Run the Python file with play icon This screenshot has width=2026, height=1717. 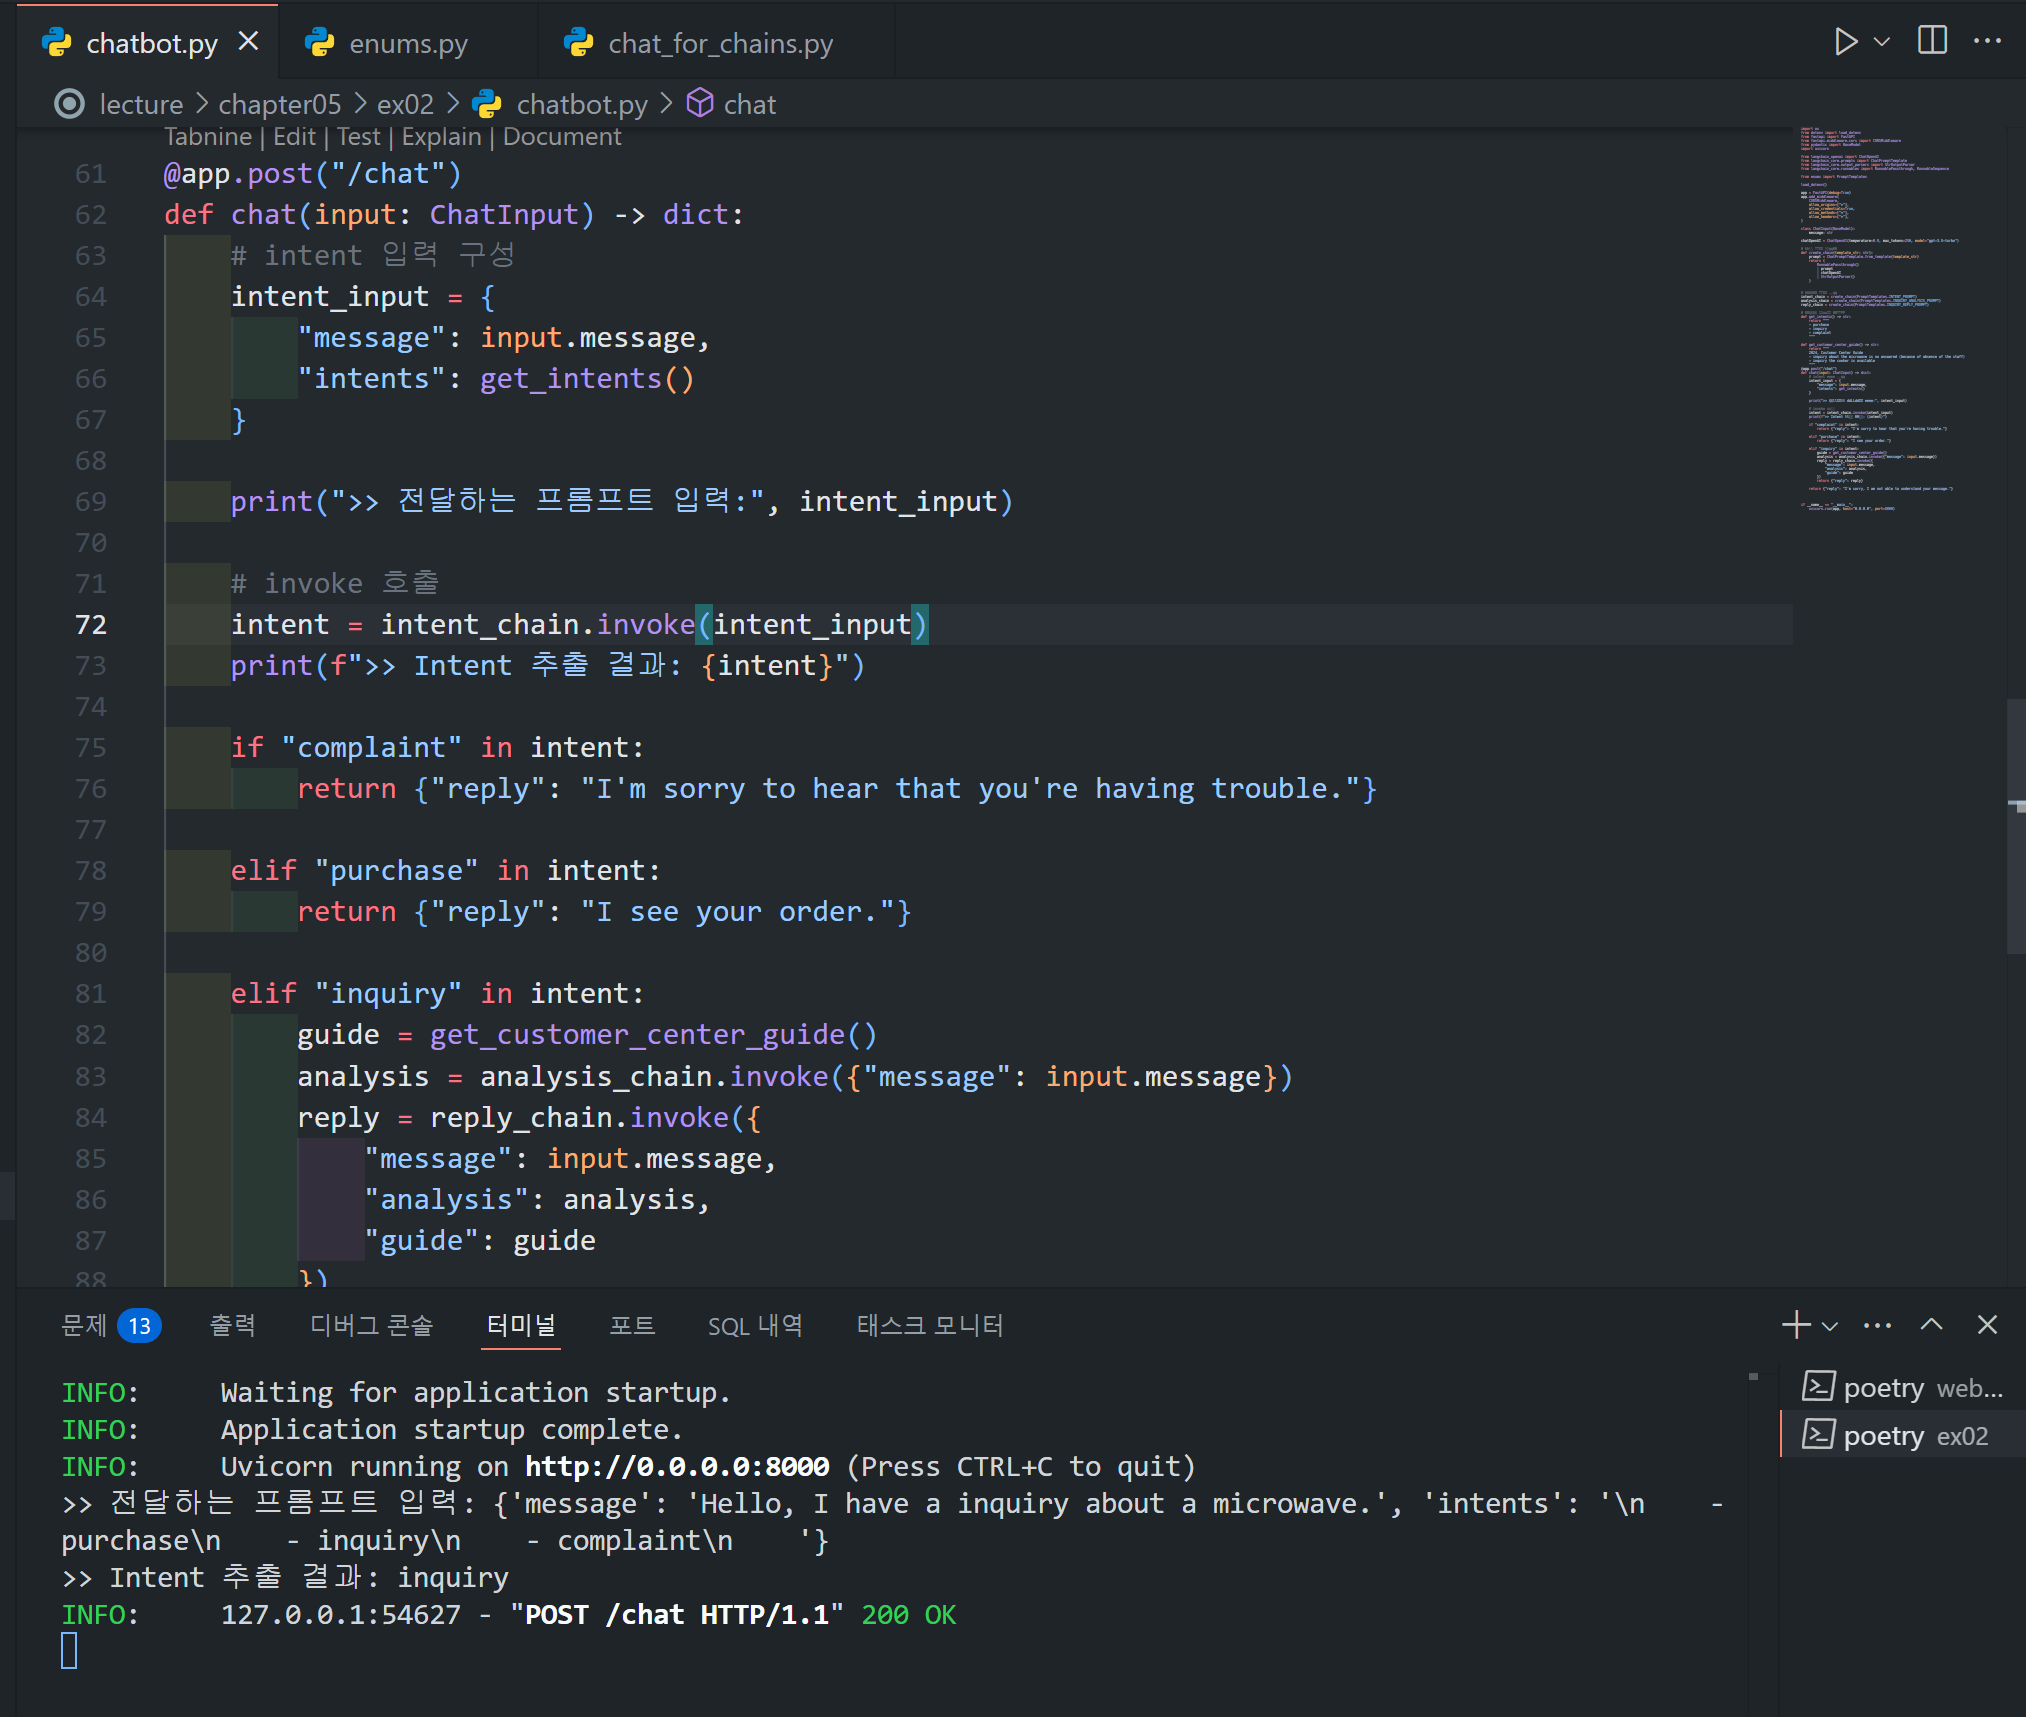tap(1845, 42)
